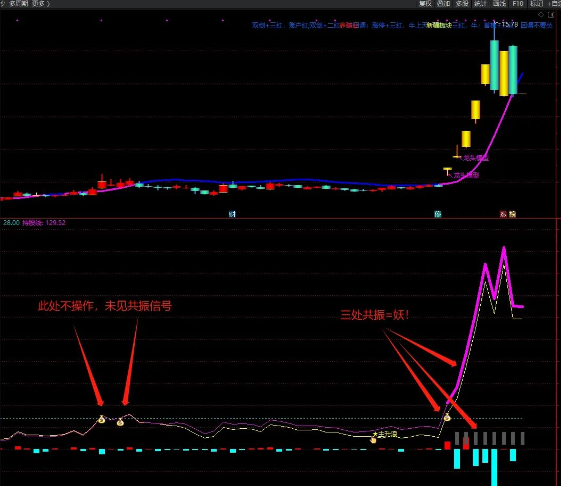Click the yellow event marker on time axis
561x486 pixels.
coord(512,214)
